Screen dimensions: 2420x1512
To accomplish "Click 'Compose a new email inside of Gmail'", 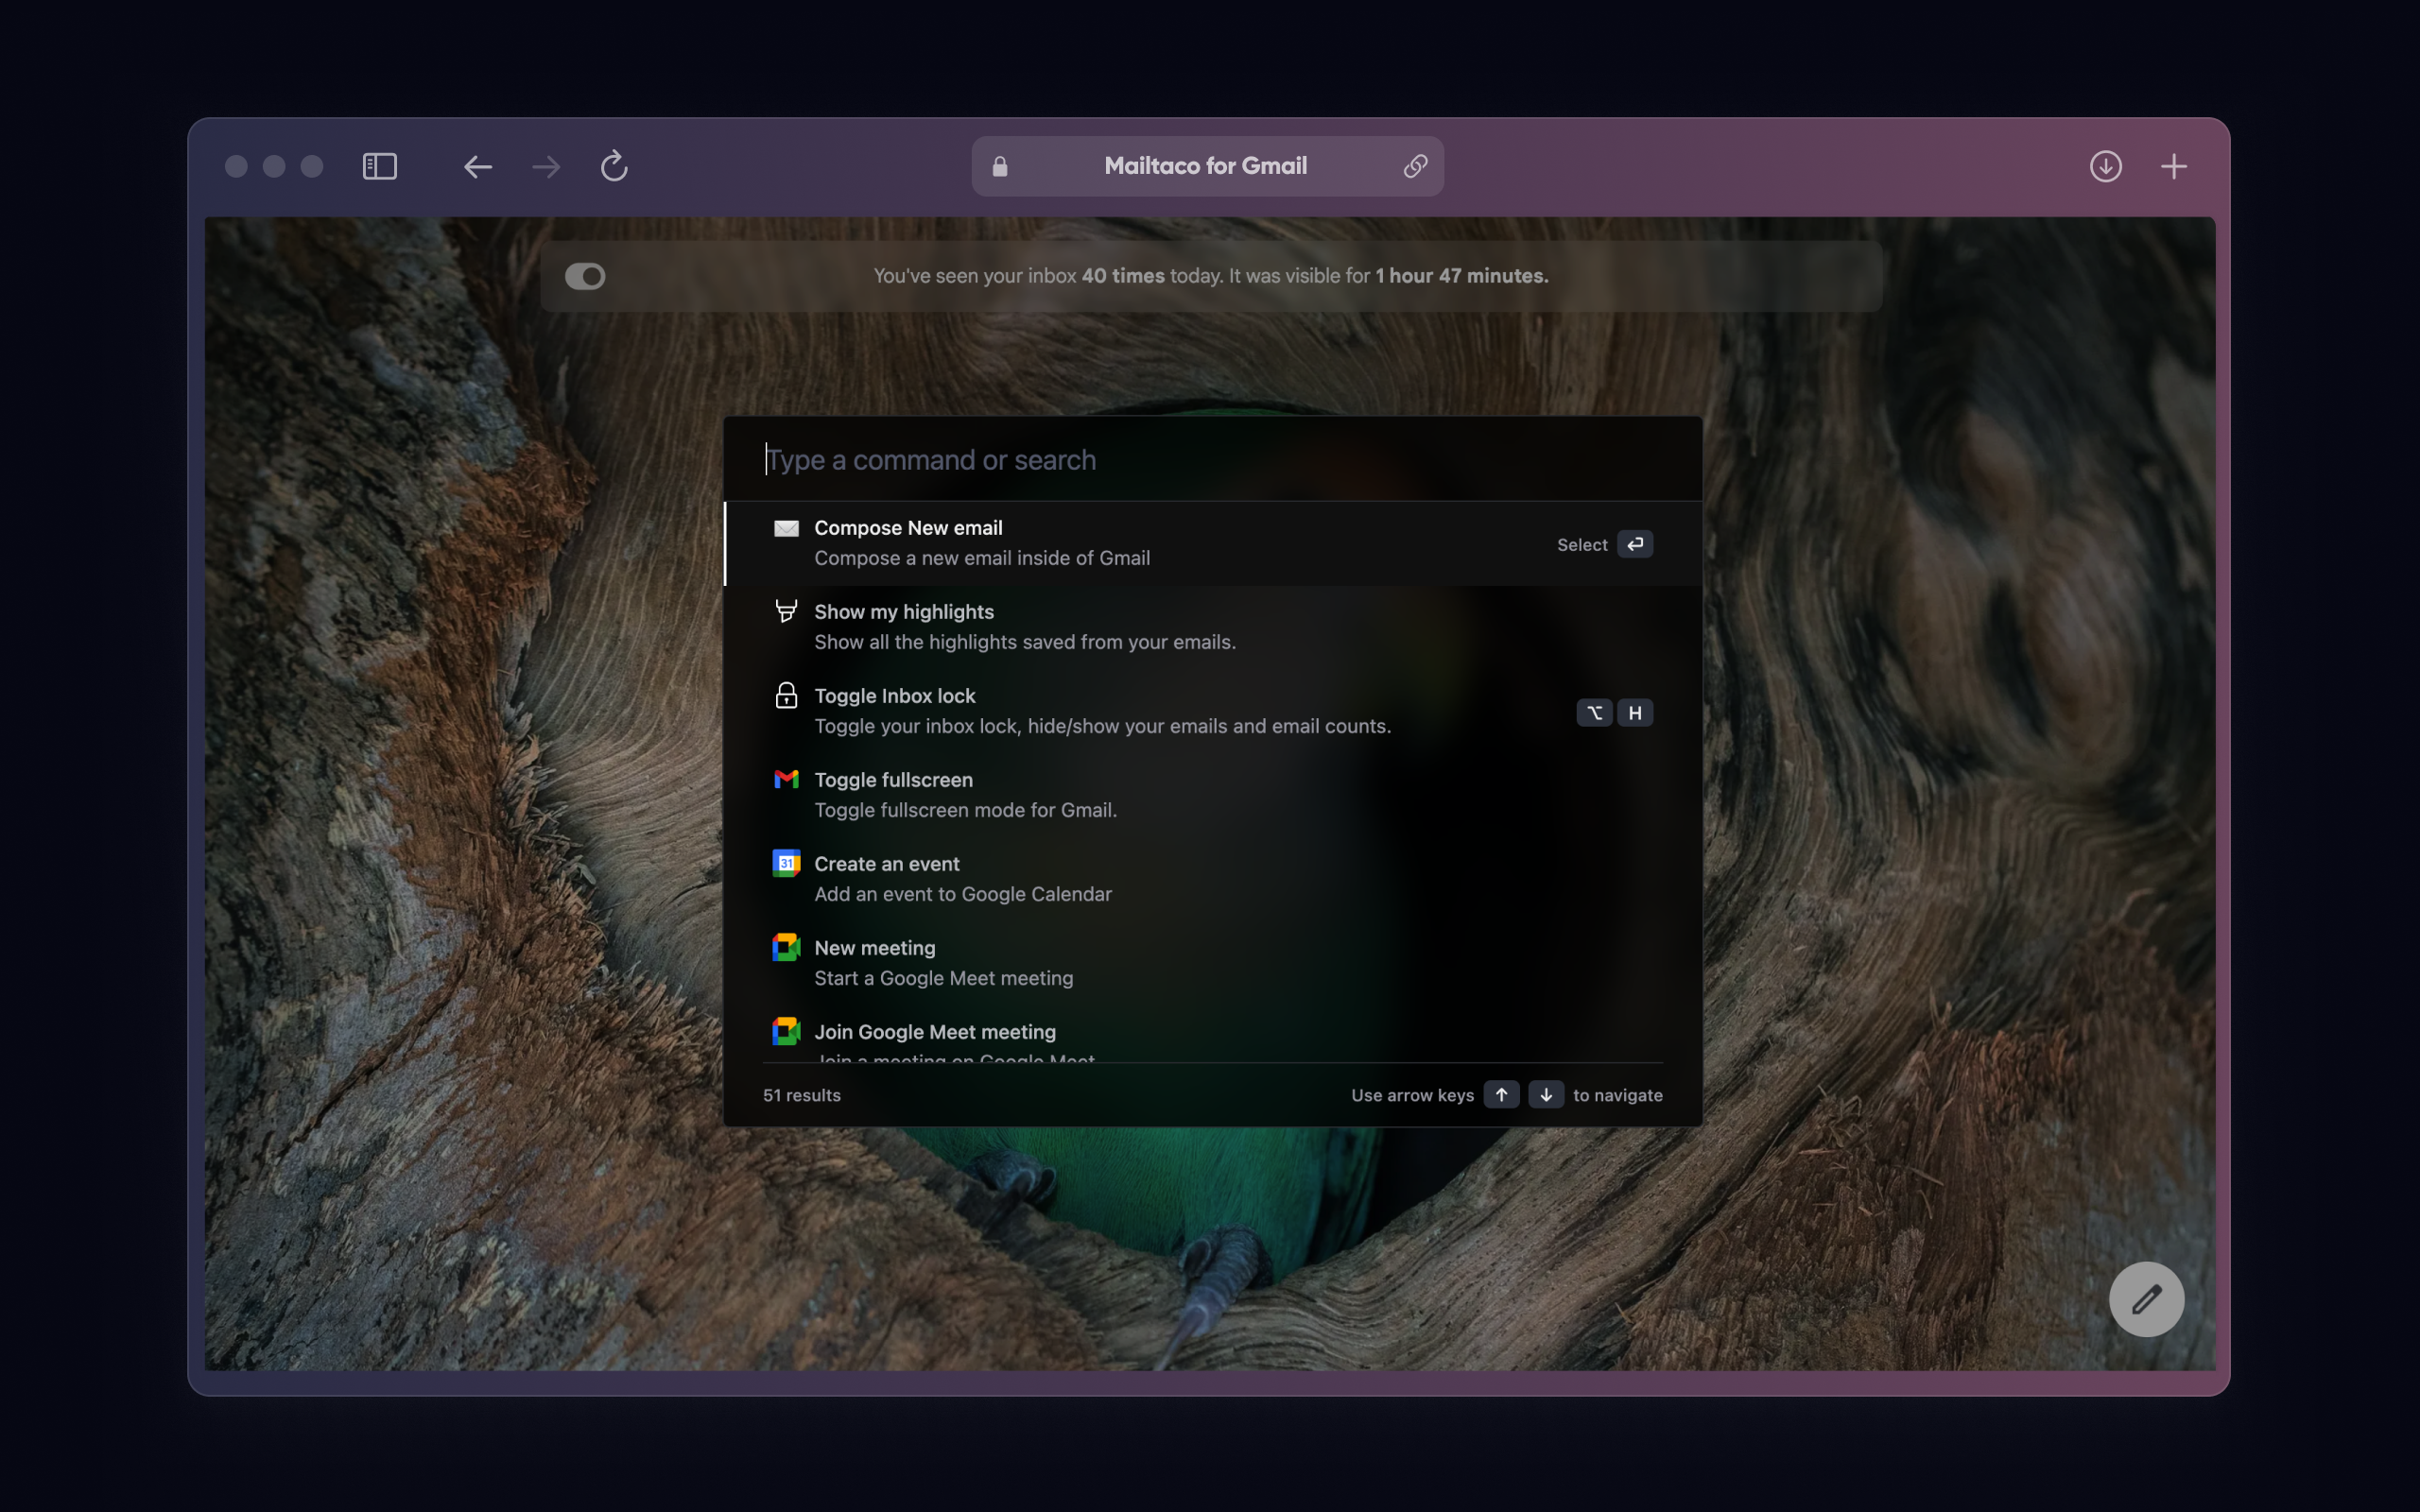I will (982, 558).
